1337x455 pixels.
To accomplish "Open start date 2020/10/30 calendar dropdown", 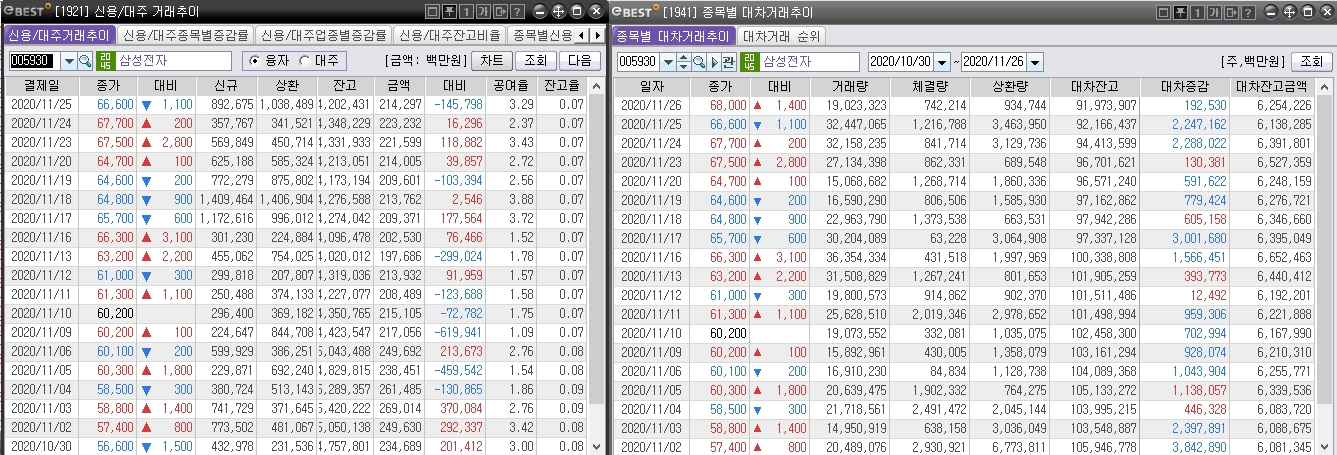I will pos(943,62).
